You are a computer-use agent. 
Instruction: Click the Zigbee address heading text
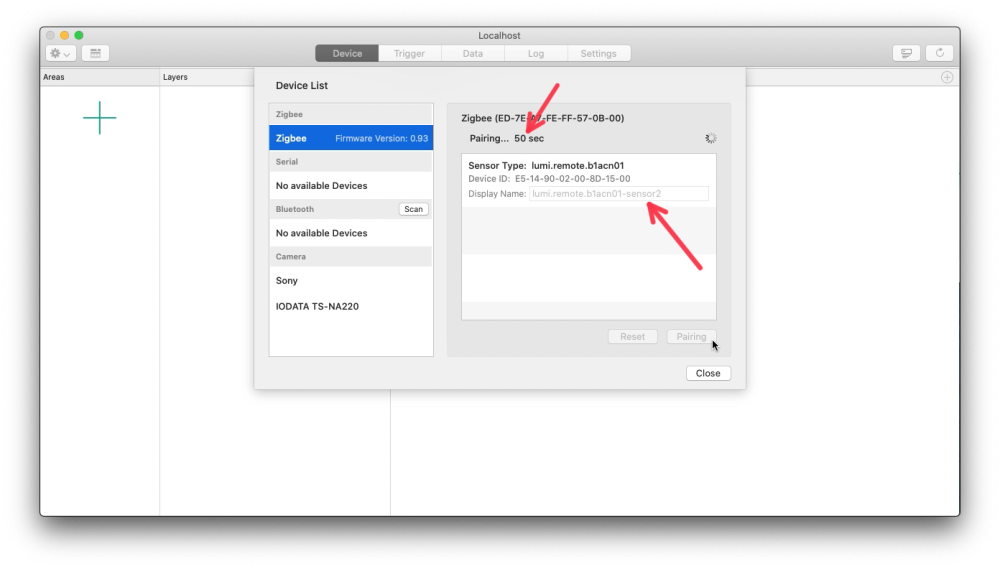tap(543, 118)
